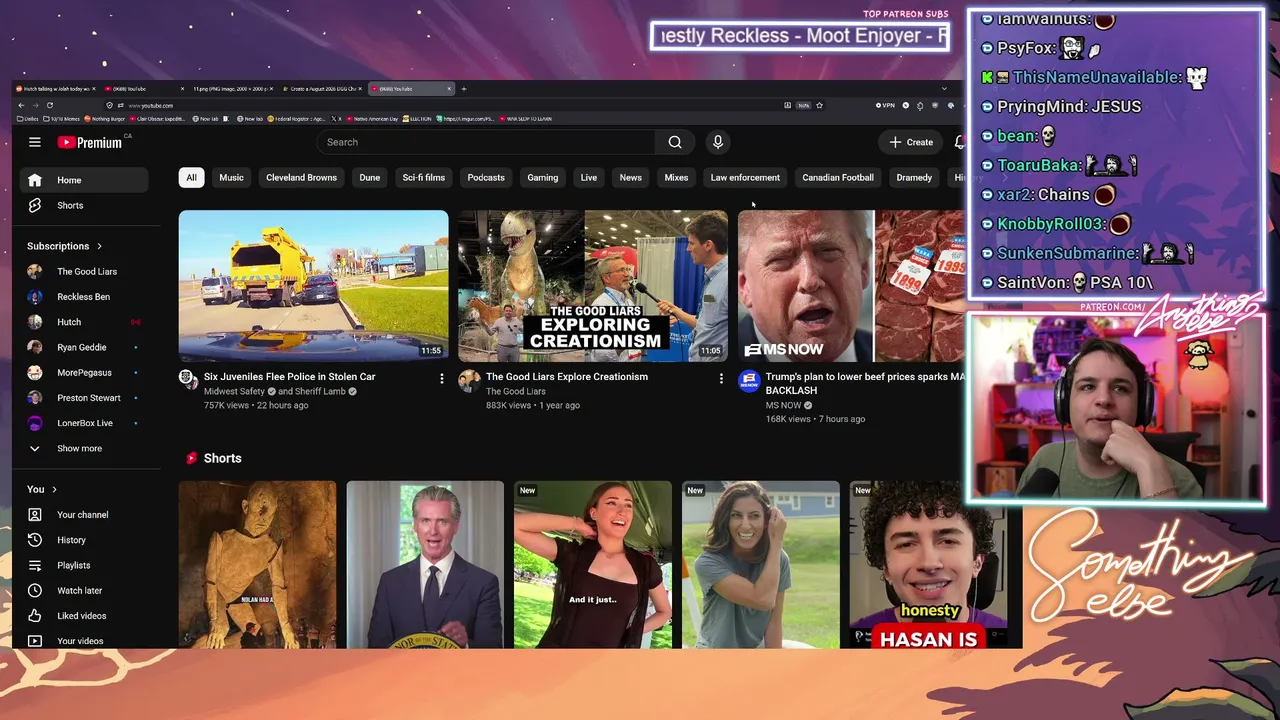Expand Show more subscriptions
The image size is (1280, 720).
pos(84,448)
